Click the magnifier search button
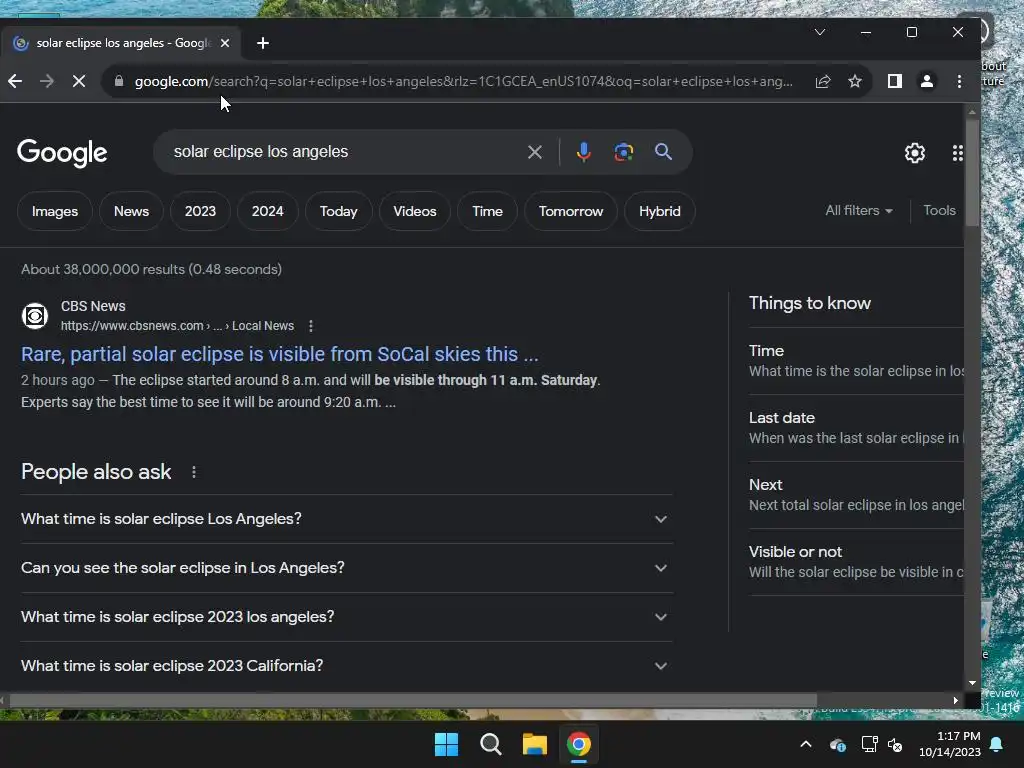Image resolution: width=1024 pixels, height=768 pixels. coord(664,152)
